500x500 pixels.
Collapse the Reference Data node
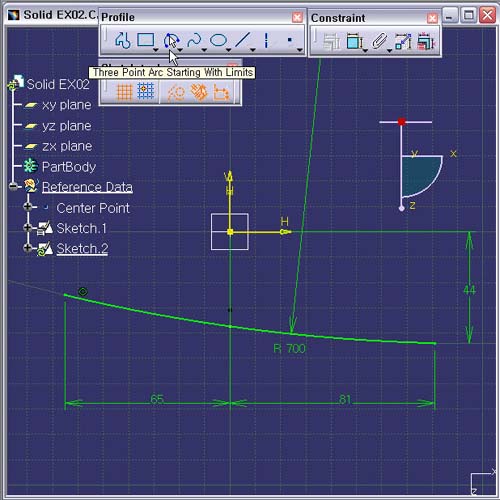[13, 186]
